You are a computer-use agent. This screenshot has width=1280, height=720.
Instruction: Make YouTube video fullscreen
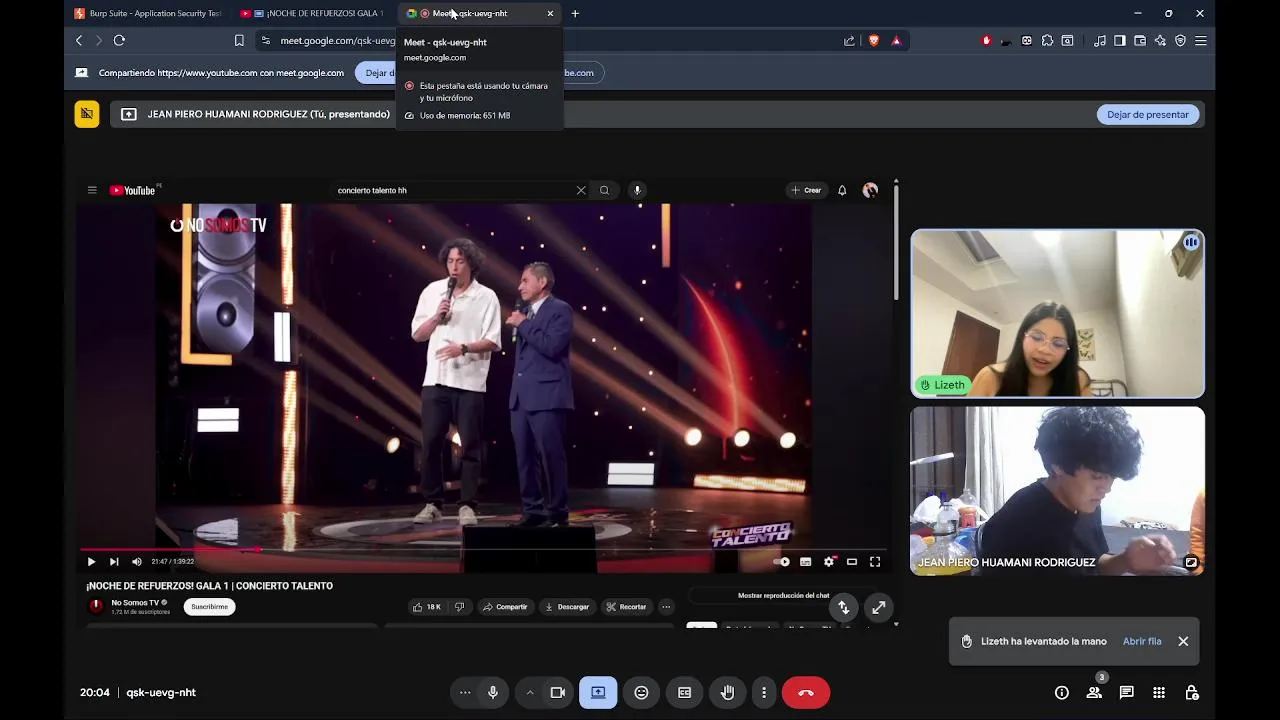(x=875, y=562)
